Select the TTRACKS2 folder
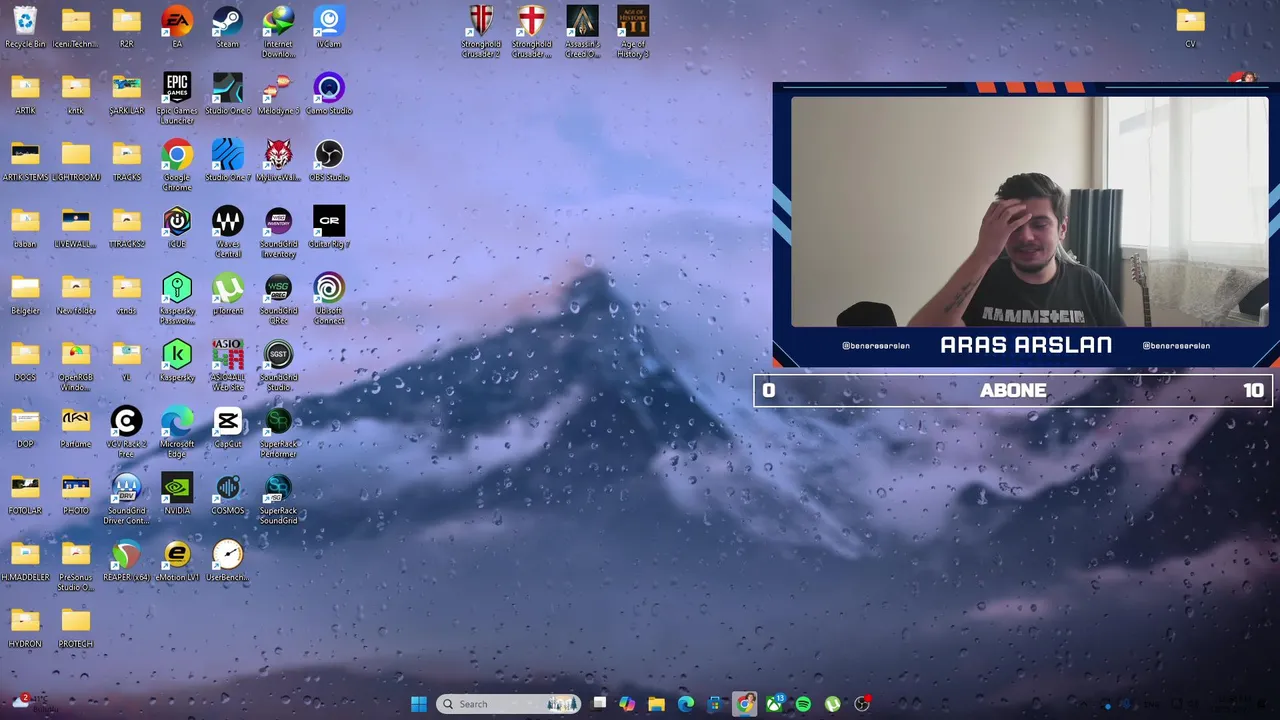Viewport: 1280px width, 720px height. 126,227
